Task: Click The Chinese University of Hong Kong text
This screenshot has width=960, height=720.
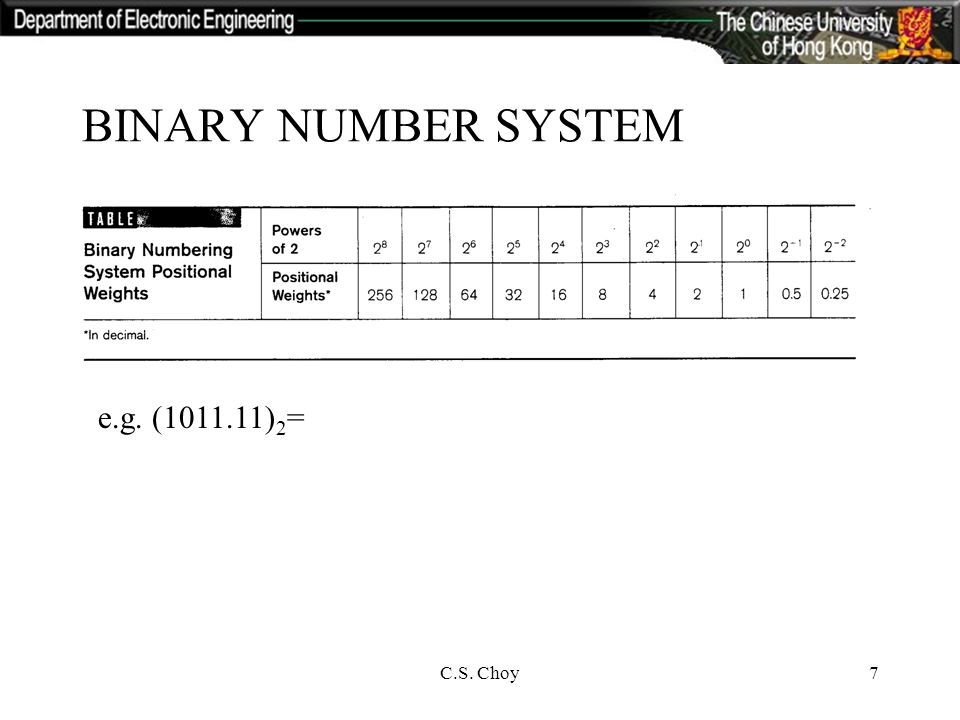Action: (x=805, y=34)
